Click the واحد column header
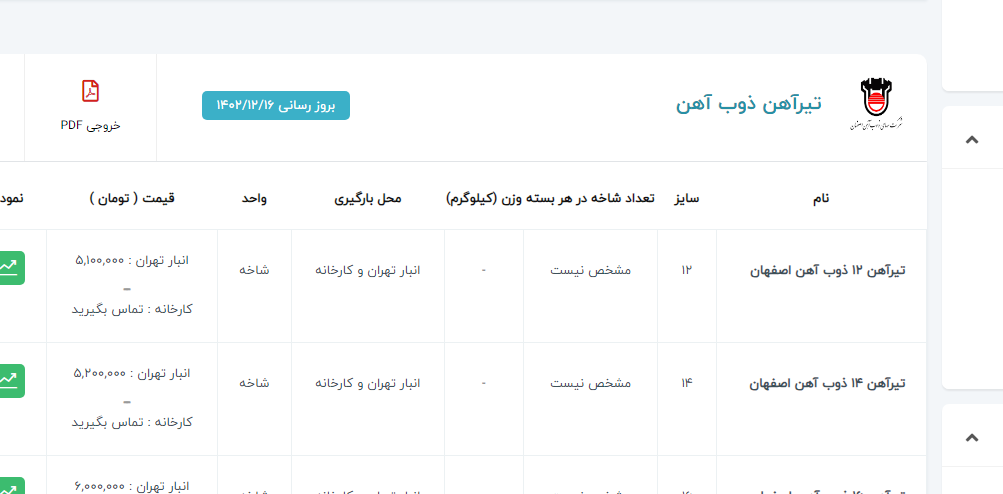This screenshot has height=494, width=1003. 254,198
